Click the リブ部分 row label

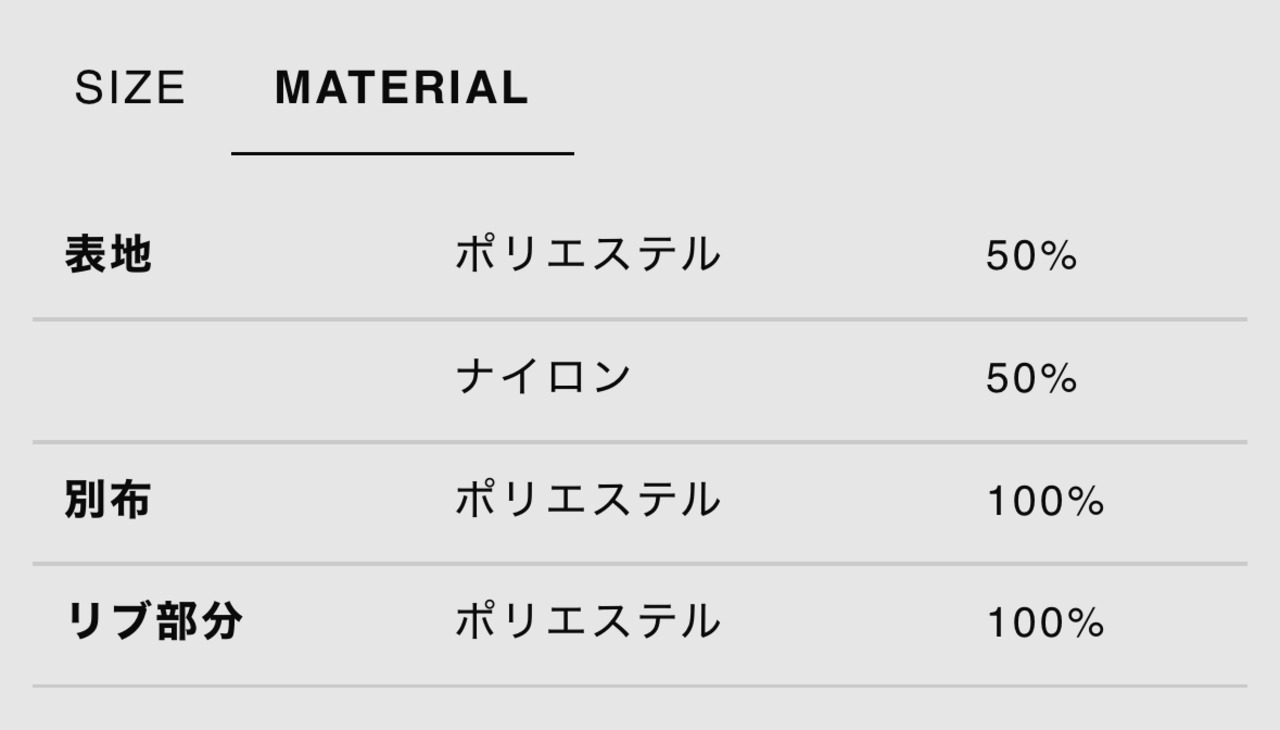click(153, 622)
